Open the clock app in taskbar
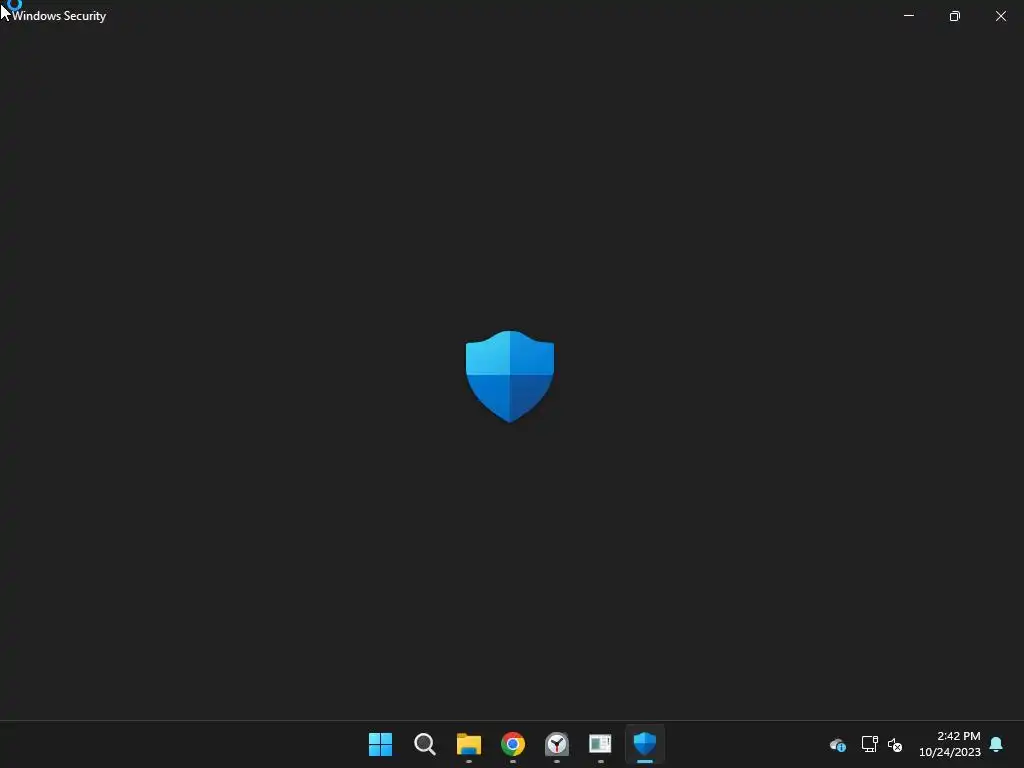The height and width of the screenshot is (768, 1024). [556, 744]
